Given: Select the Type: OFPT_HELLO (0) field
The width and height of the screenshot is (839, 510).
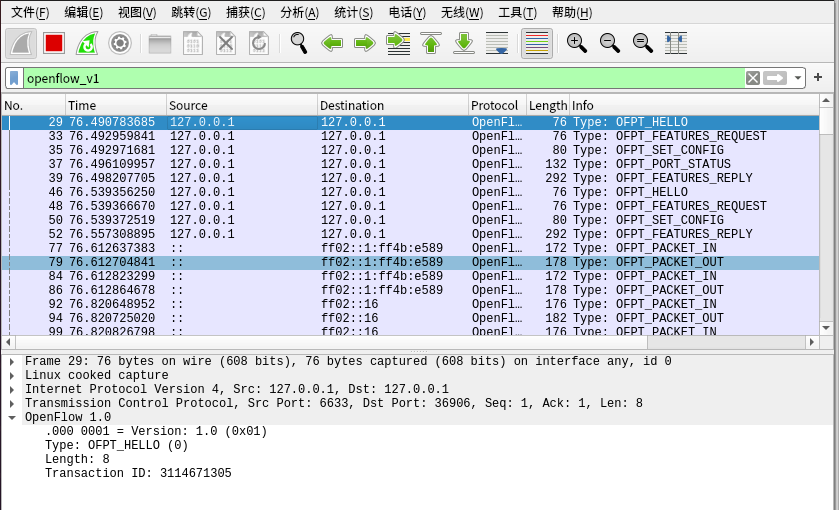Looking at the screenshot, I should click(x=117, y=445).
